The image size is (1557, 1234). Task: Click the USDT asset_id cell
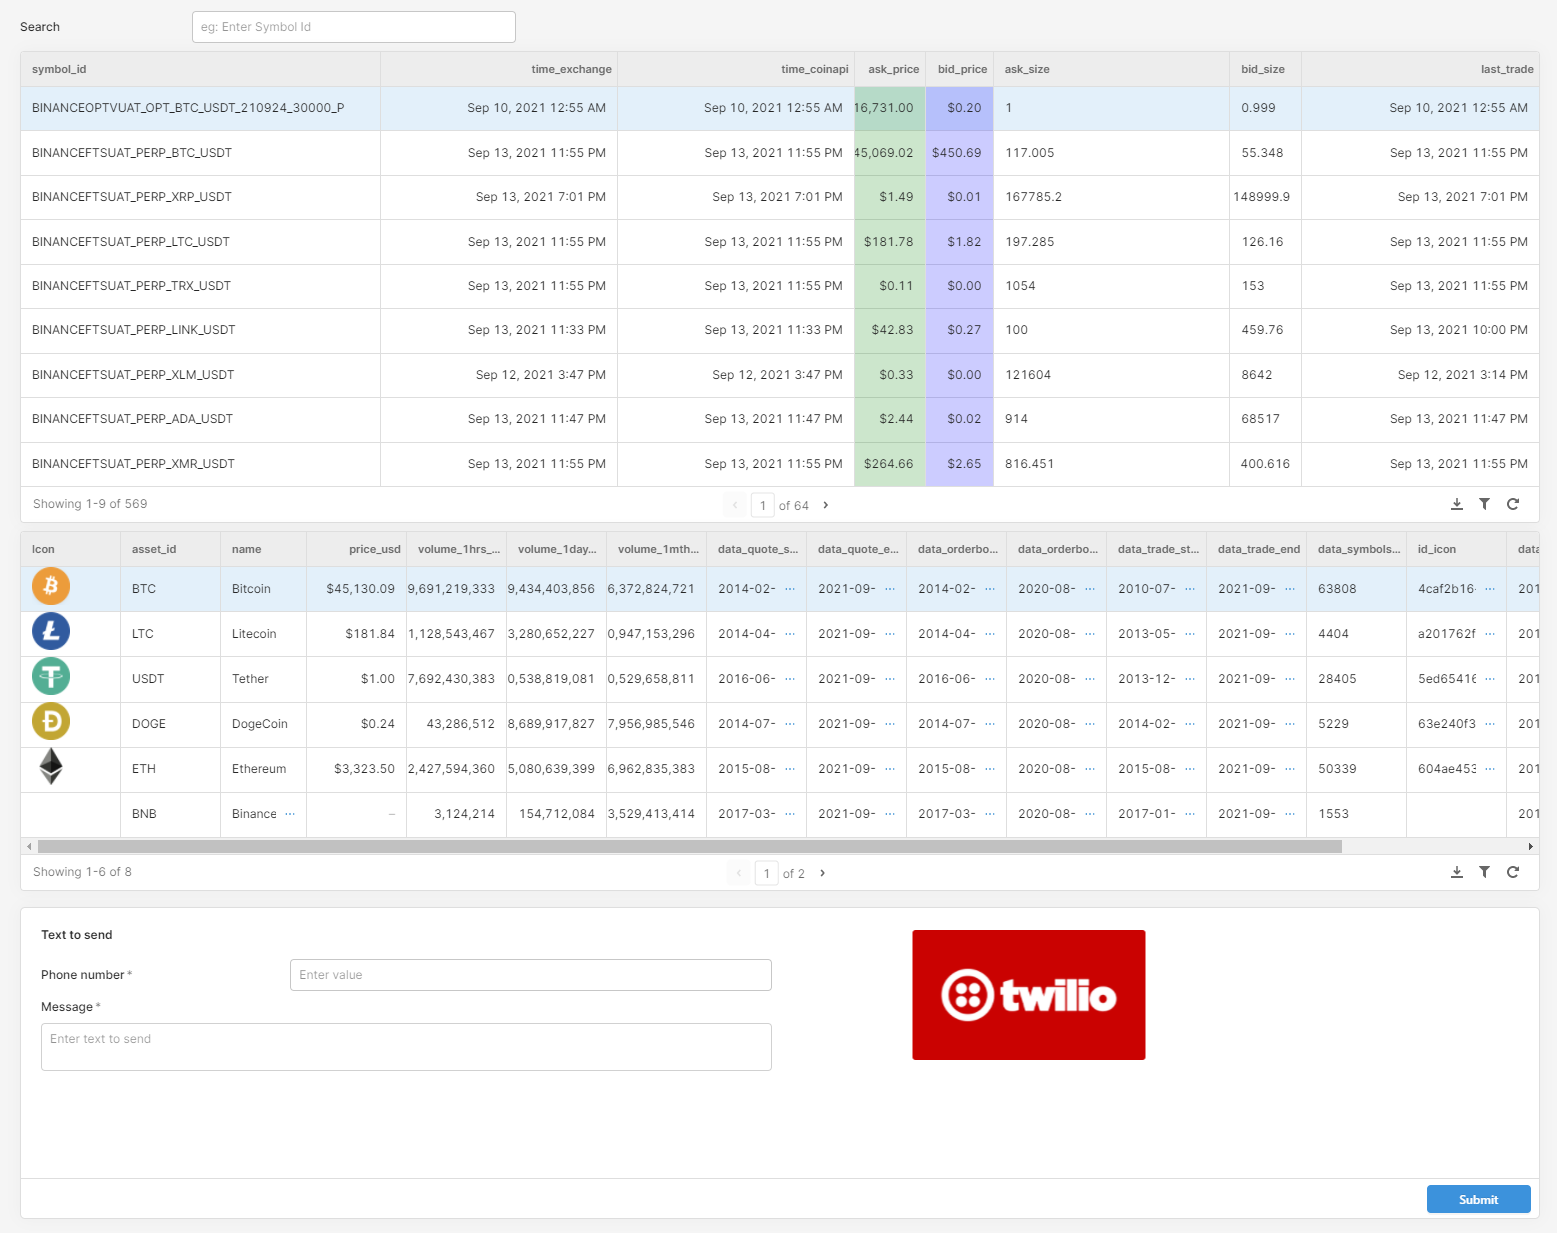(170, 679)
